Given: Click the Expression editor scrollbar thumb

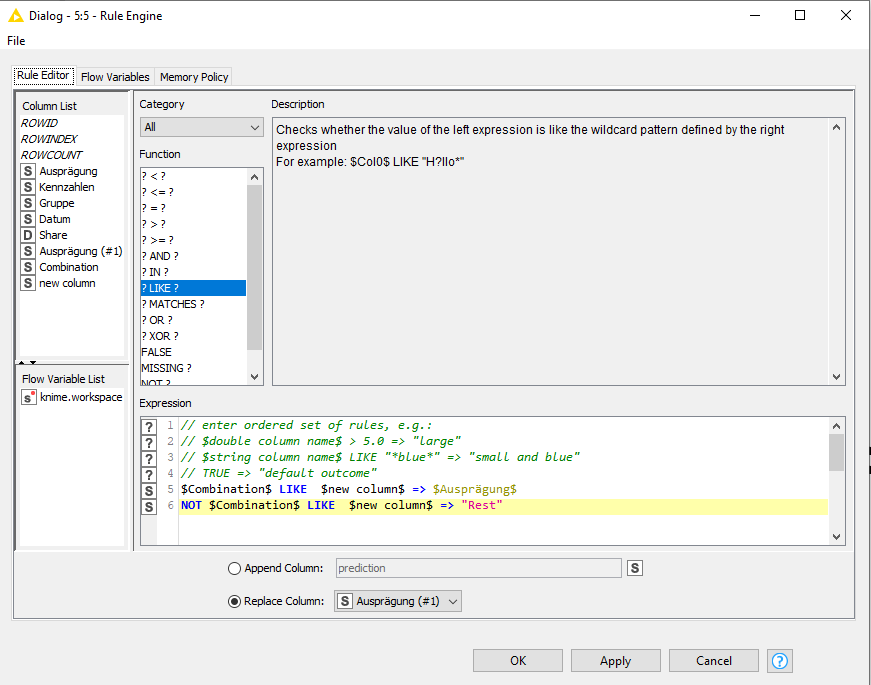Looking at the screenshot, I should click(x=837, y=452).
